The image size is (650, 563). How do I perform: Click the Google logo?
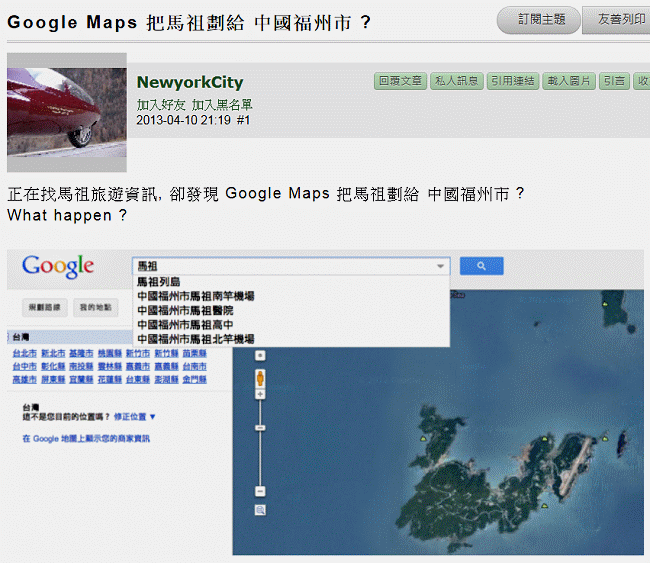(x=58, y=267)
